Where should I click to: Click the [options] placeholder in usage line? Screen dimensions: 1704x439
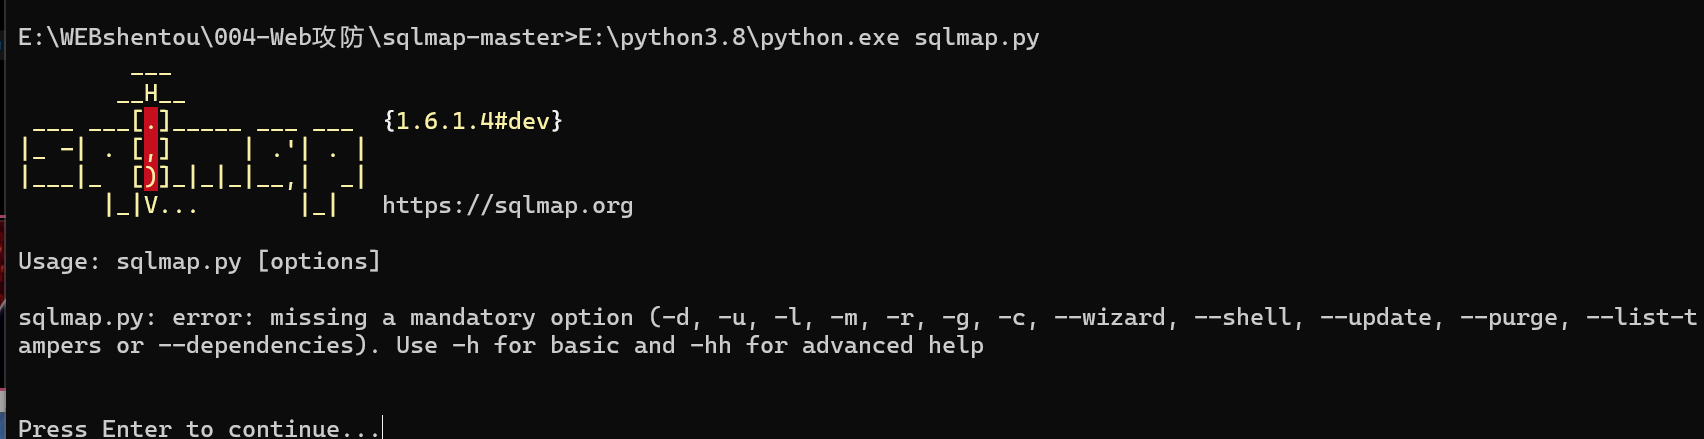(x=319, y=262)
